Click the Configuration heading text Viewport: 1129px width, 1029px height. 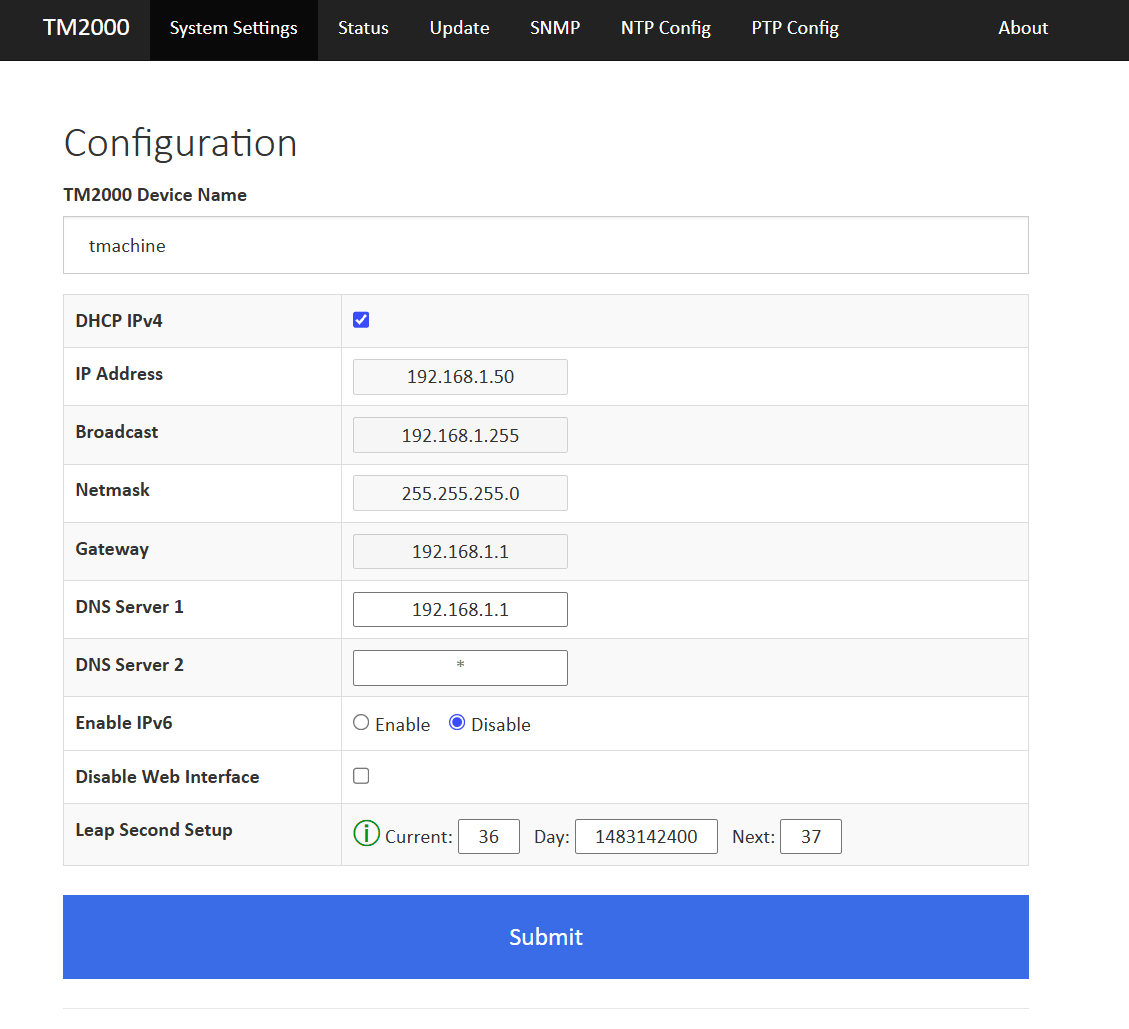coord(180,143)
